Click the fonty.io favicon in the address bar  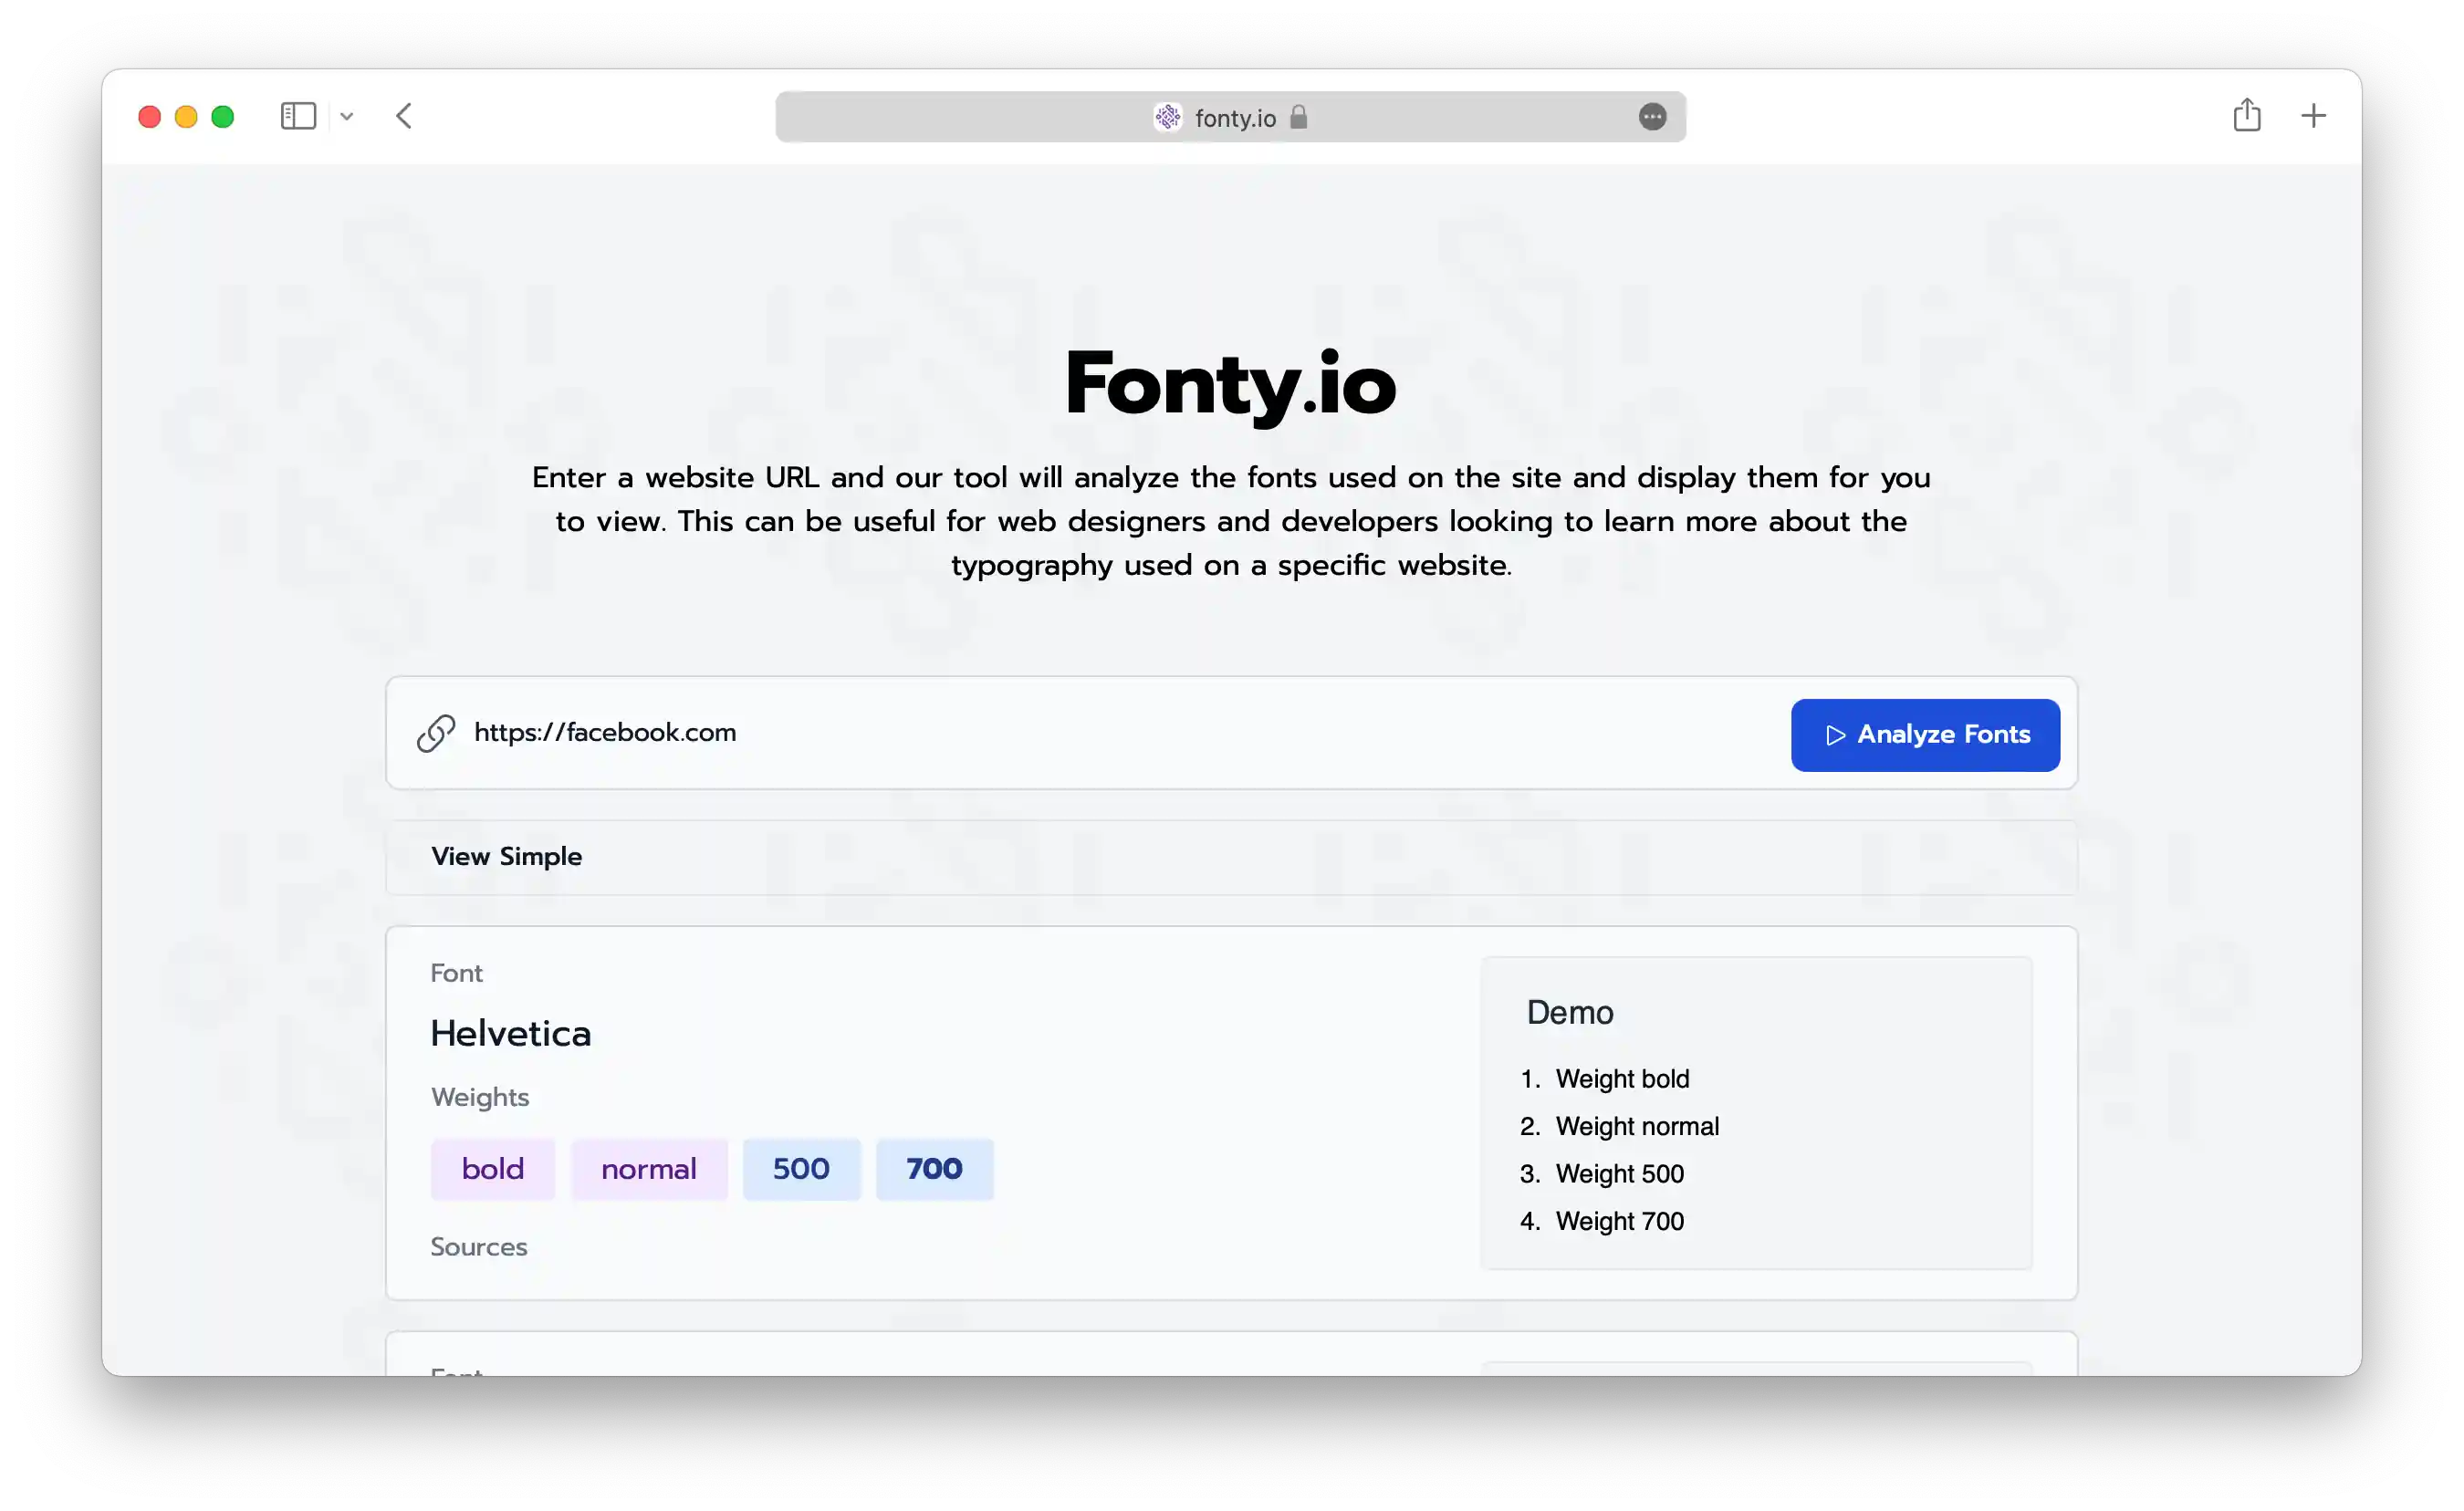click(1167, 117)
